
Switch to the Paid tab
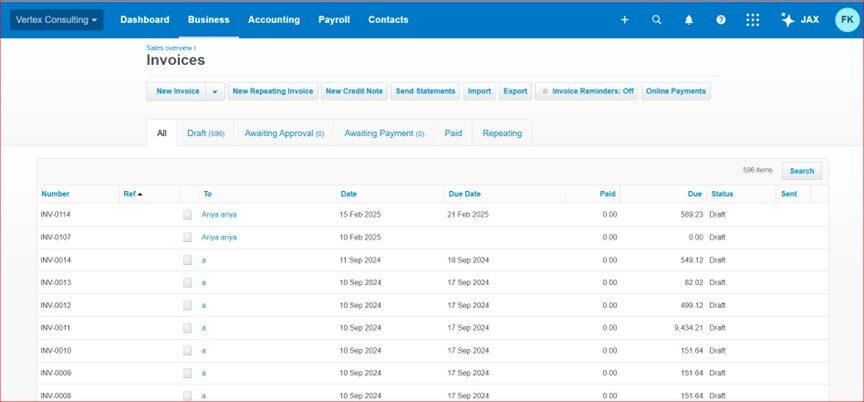click(453, 133)
